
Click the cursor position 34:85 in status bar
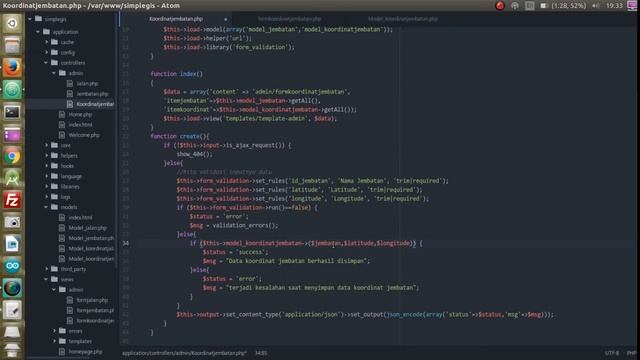(x=261, y=353)
